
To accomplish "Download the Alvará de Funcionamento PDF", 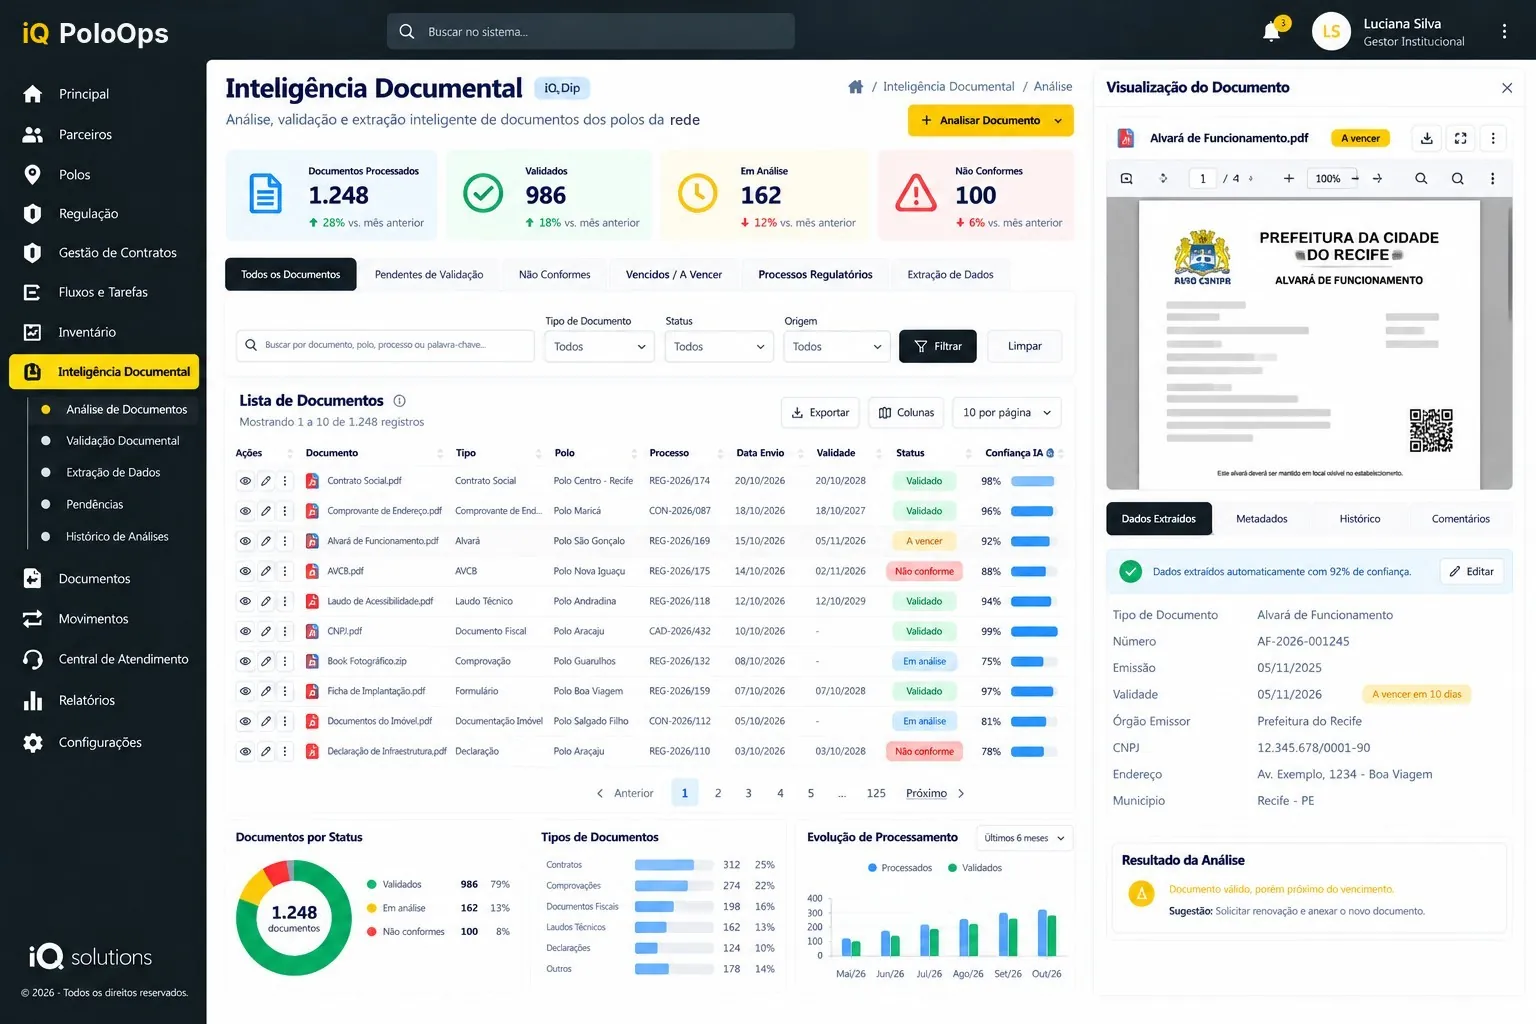I will point(1427,138).
